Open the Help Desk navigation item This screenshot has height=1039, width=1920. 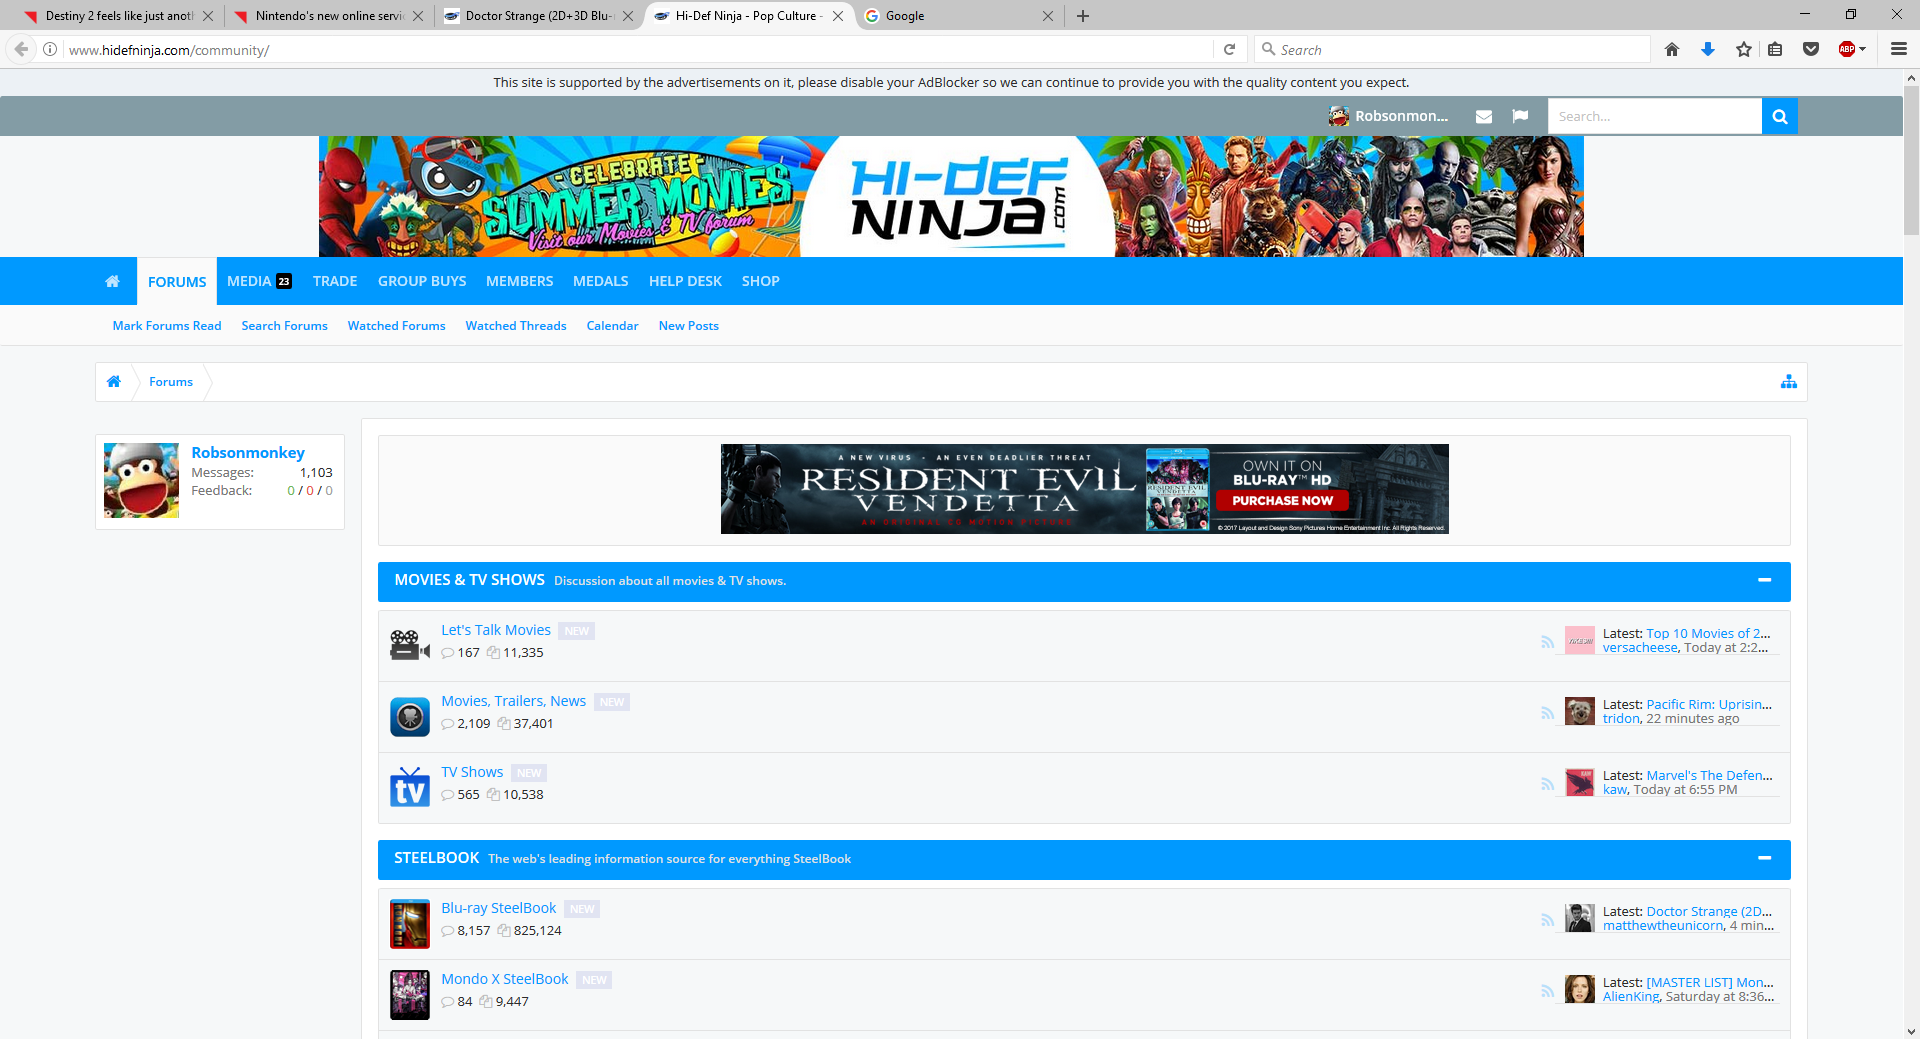tap(685, 281)
